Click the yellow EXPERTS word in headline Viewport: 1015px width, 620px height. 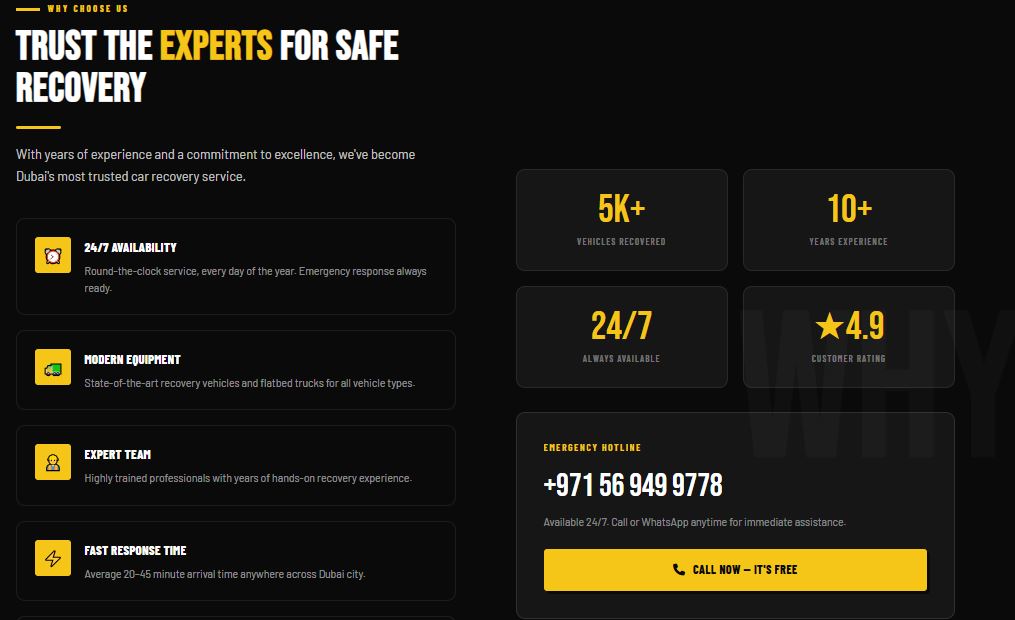coord(216,45)
